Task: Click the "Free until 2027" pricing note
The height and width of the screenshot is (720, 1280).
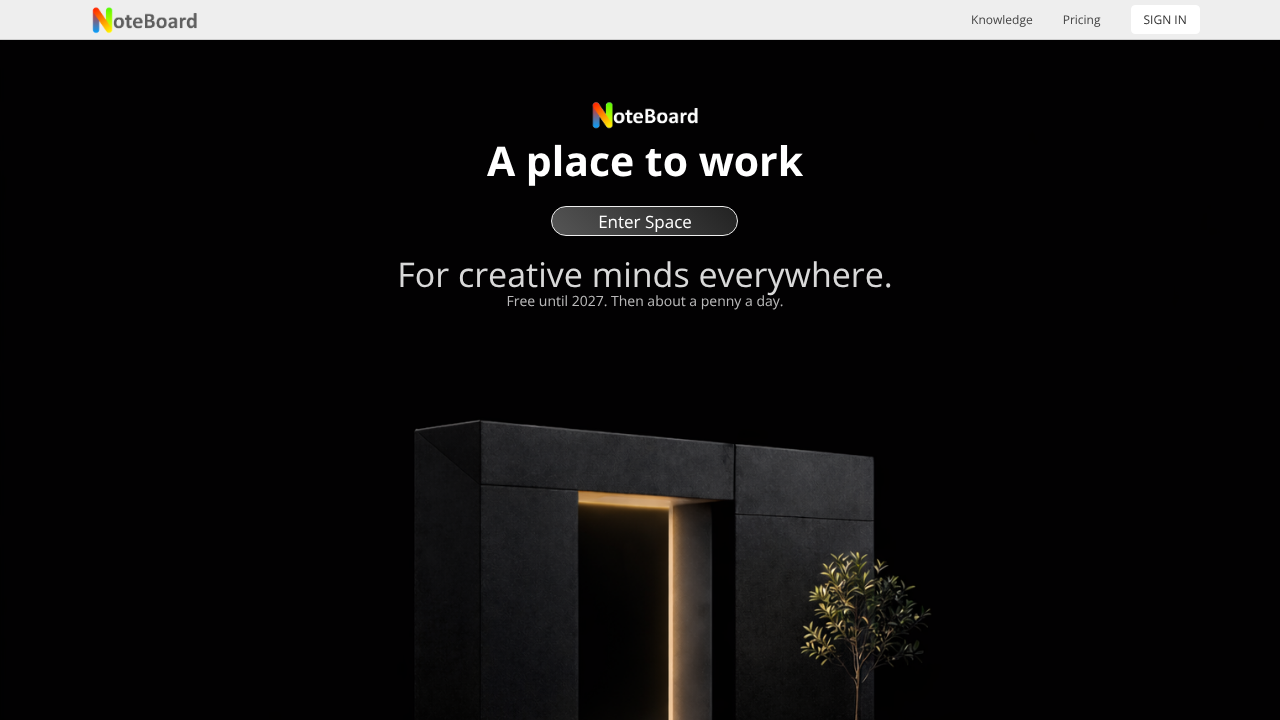Action: (x=644, y=301)
